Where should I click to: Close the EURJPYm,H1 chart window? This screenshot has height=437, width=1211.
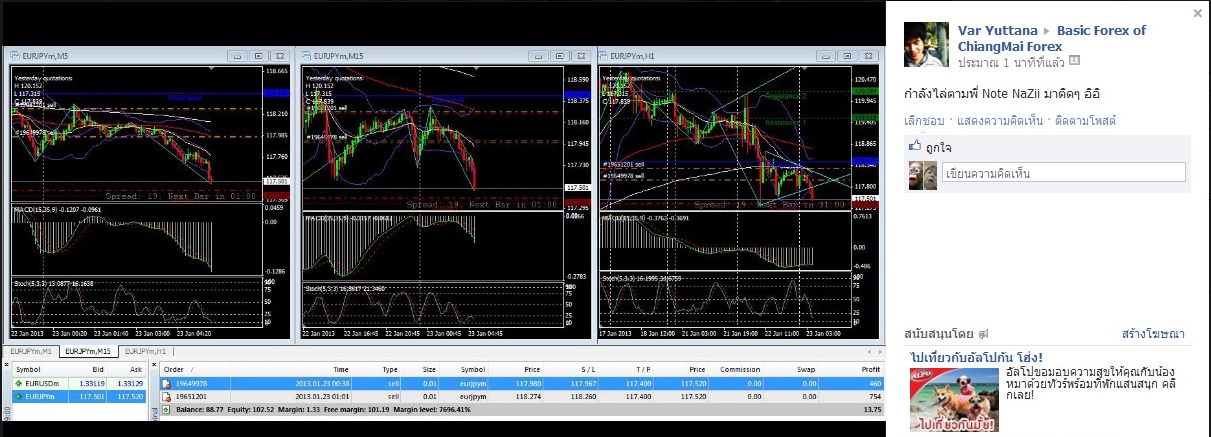[x=868, y=56]
